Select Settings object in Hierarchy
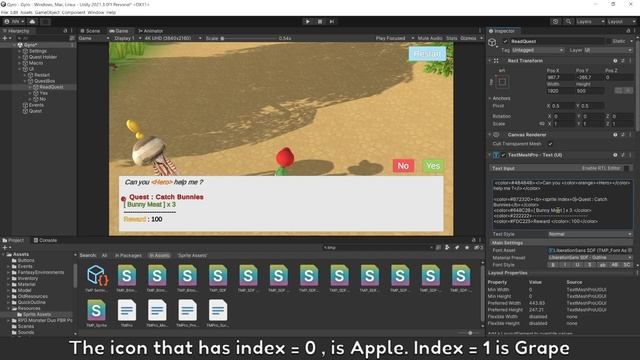 pyautogui.click(x=38, y=51)
